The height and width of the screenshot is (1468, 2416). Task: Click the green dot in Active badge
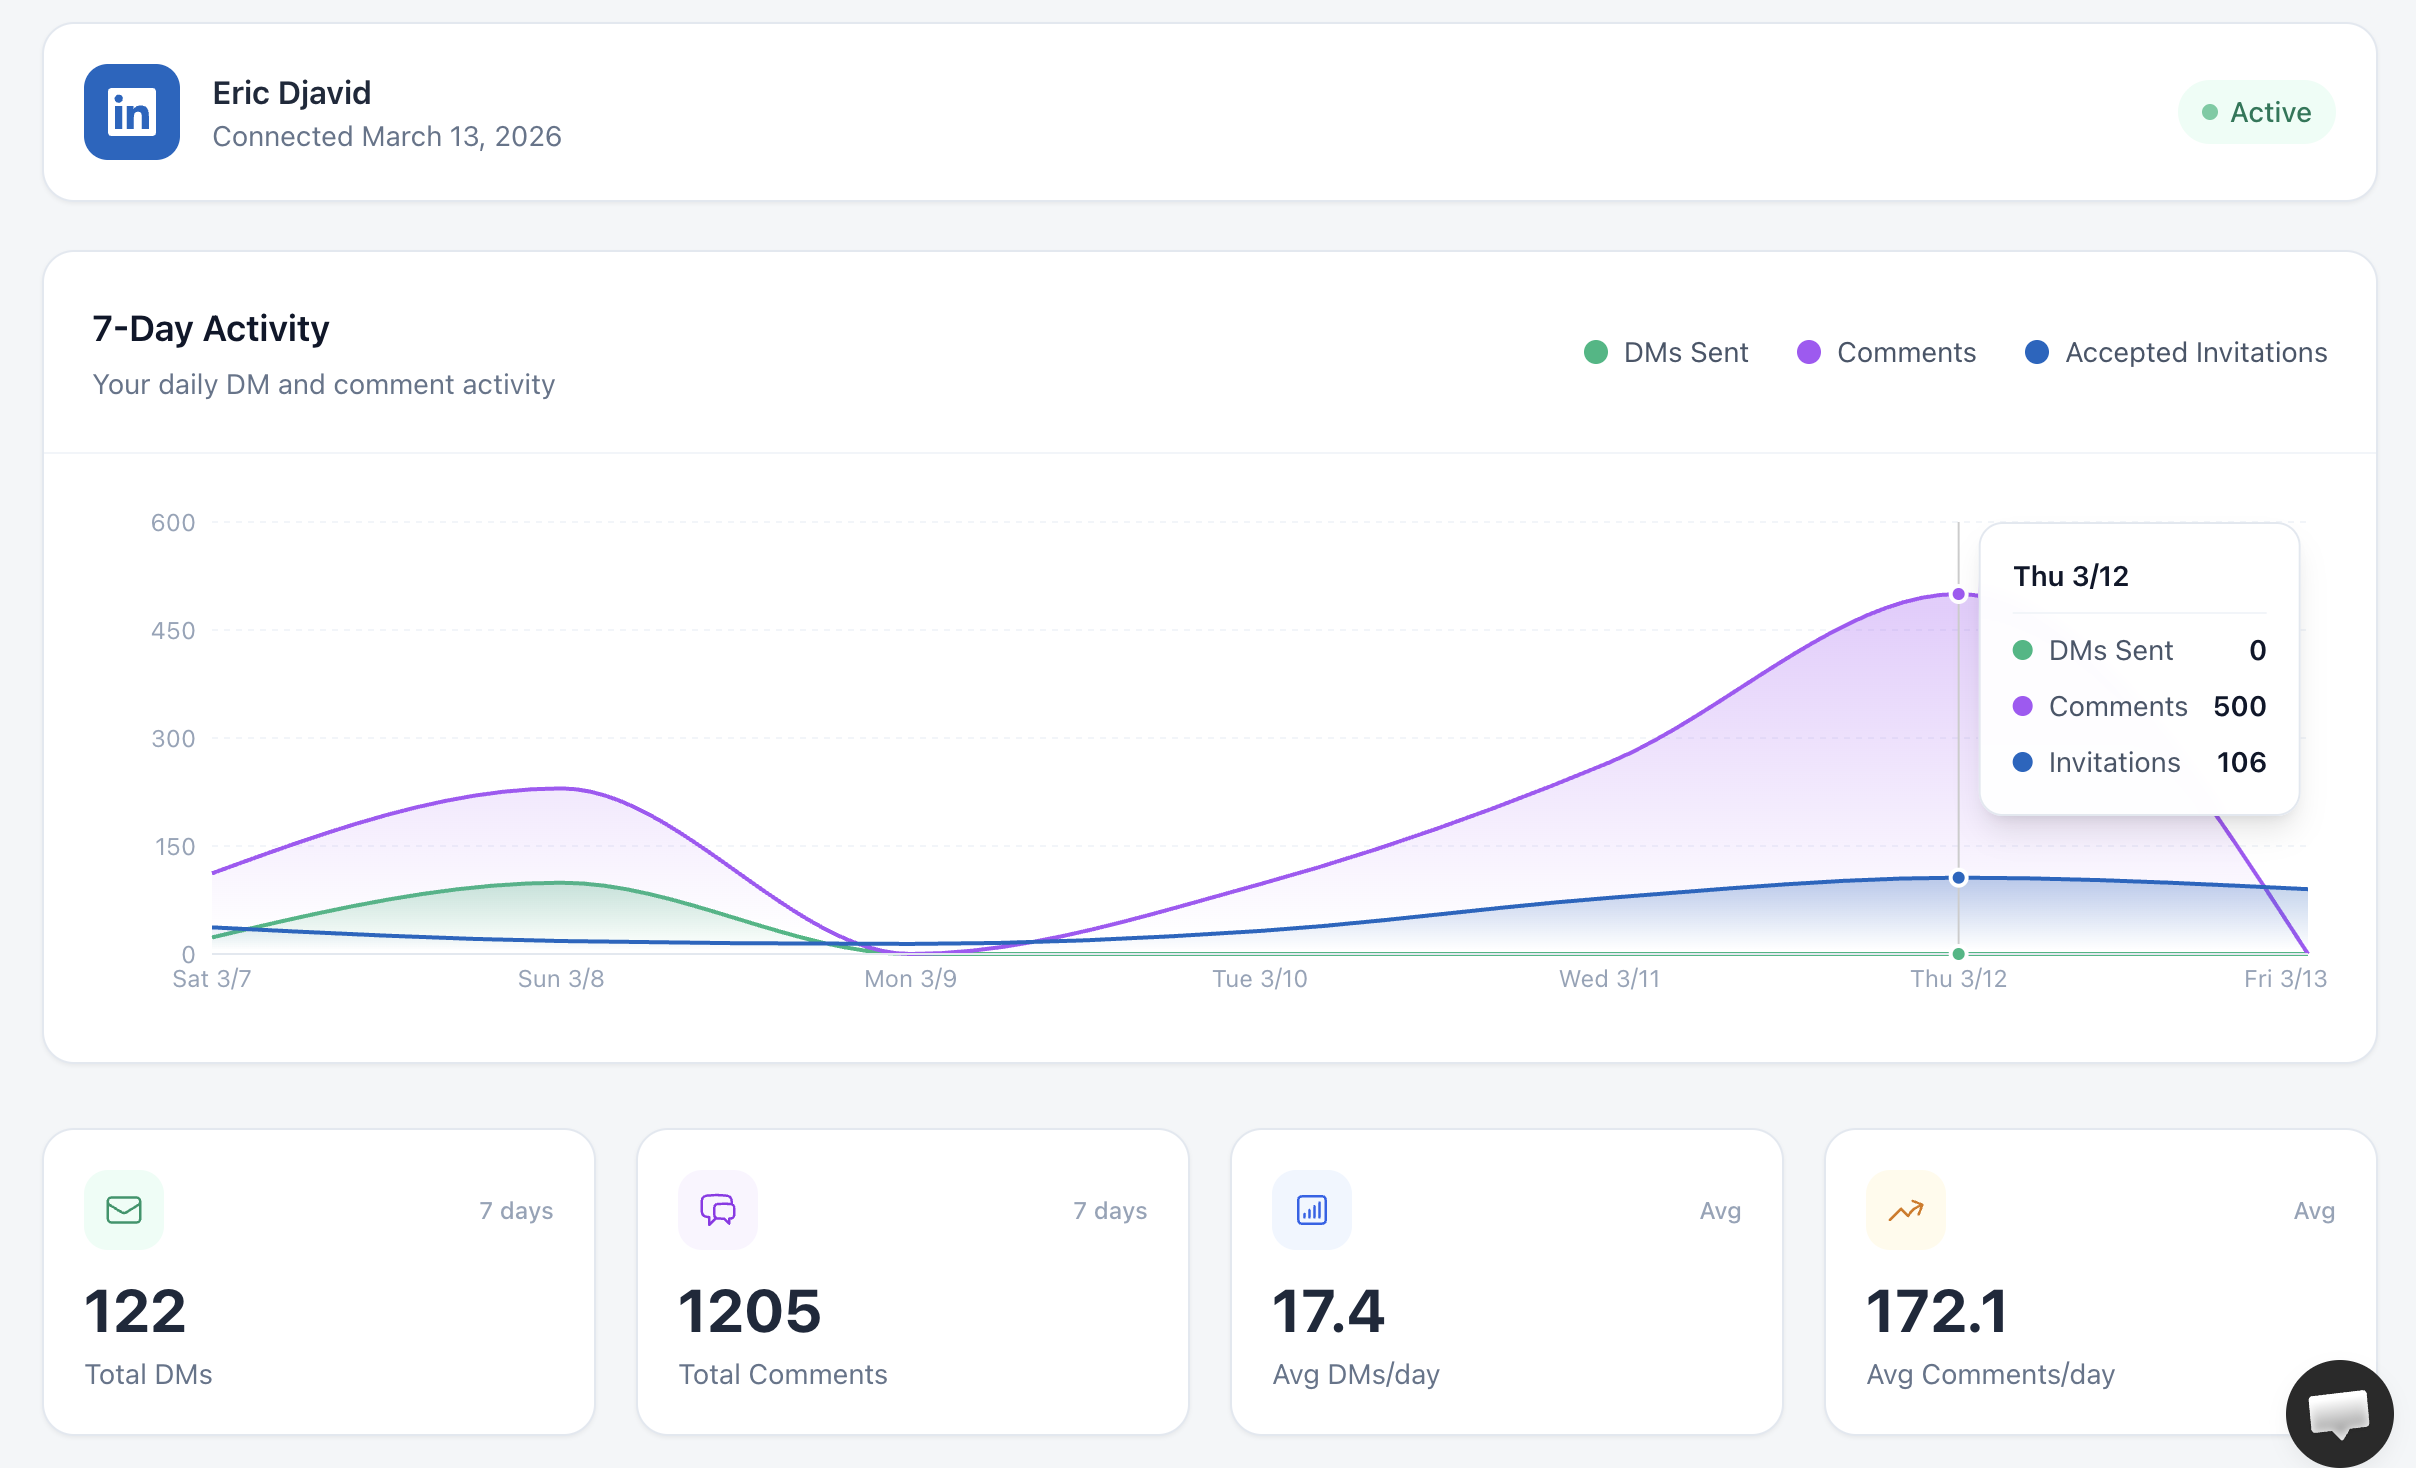coord(2210,112)
